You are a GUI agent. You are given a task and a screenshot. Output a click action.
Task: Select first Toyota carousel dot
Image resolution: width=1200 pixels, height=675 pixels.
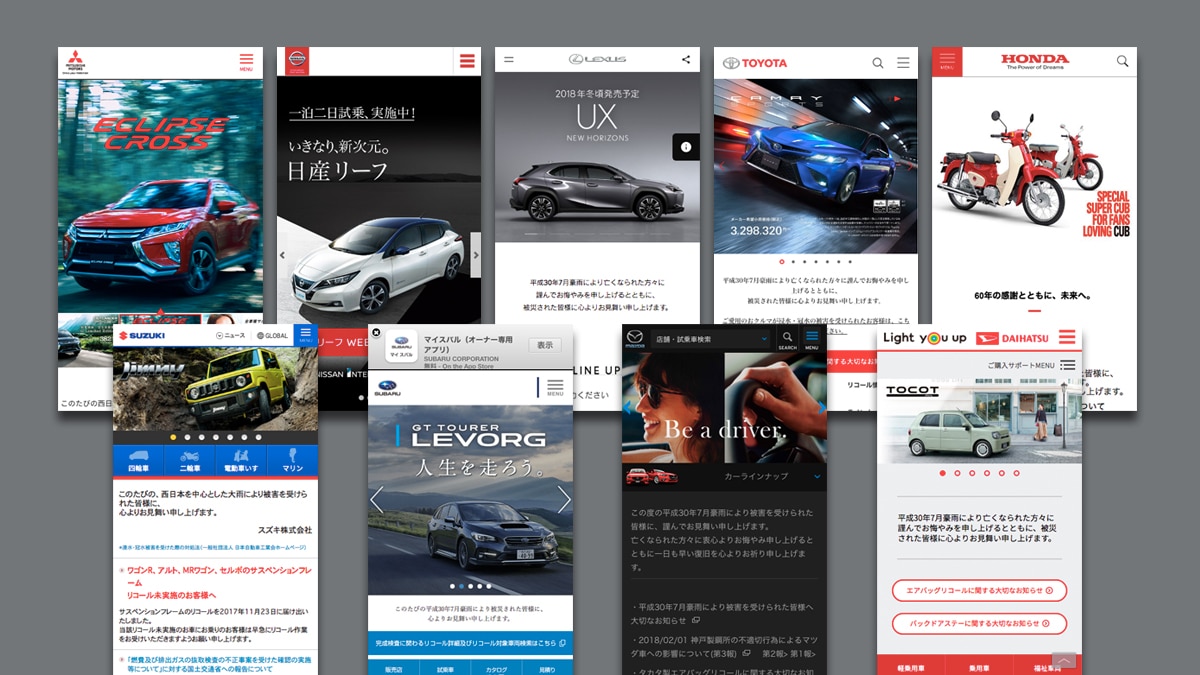pos(782,262)
